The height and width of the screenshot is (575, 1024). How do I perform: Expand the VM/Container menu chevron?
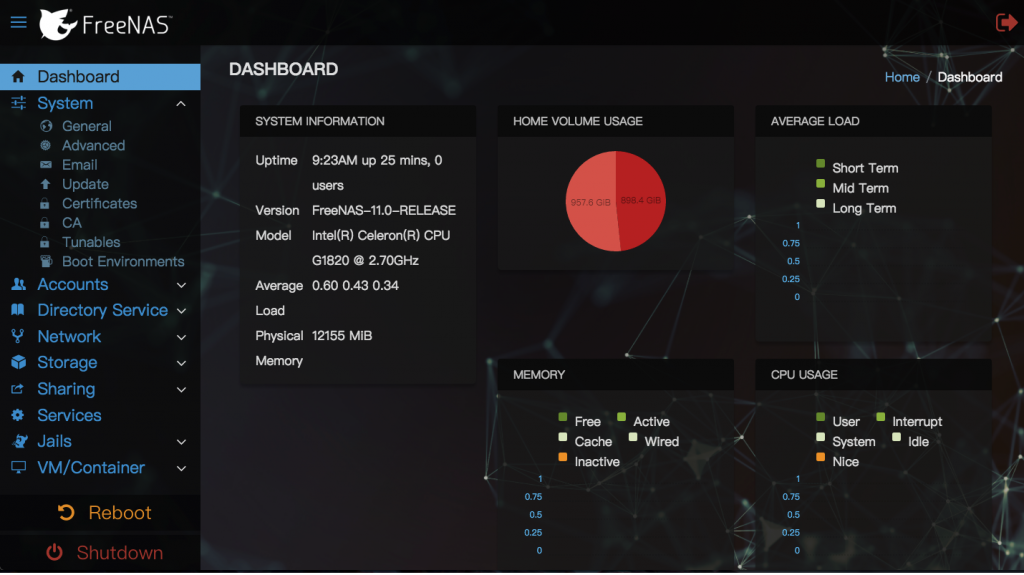click(181, 468)
